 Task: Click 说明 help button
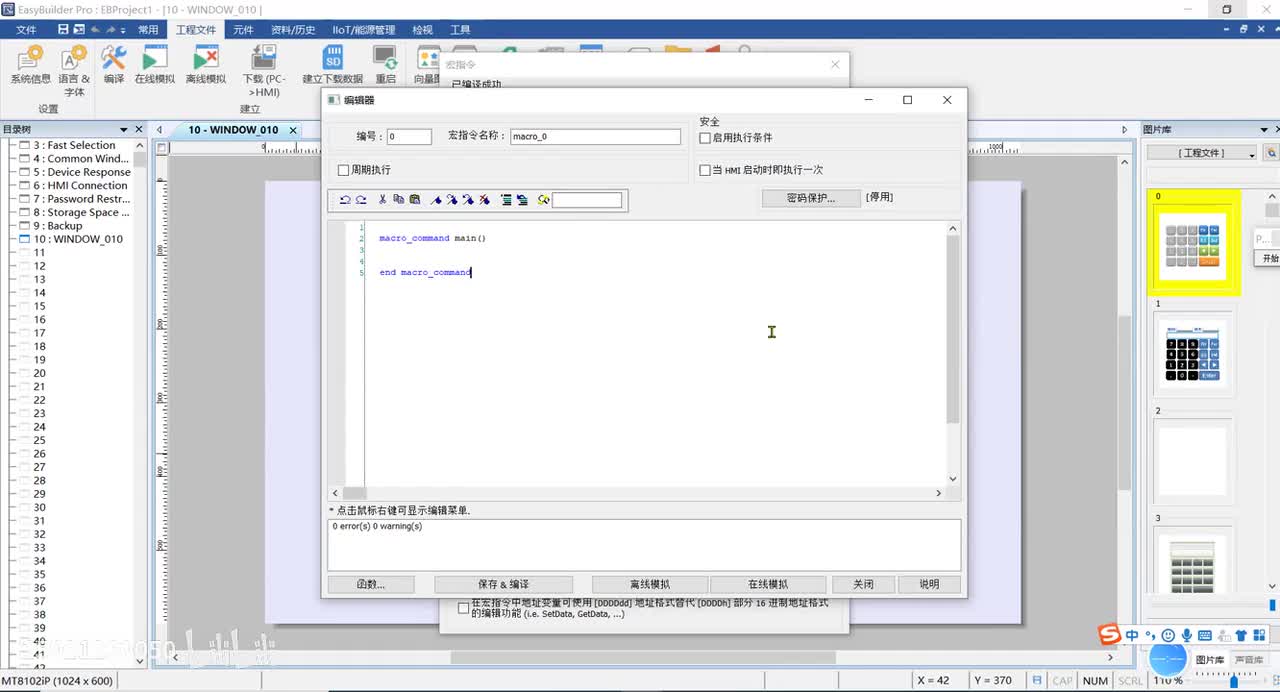pyautogui.click(x=929, y=584)
